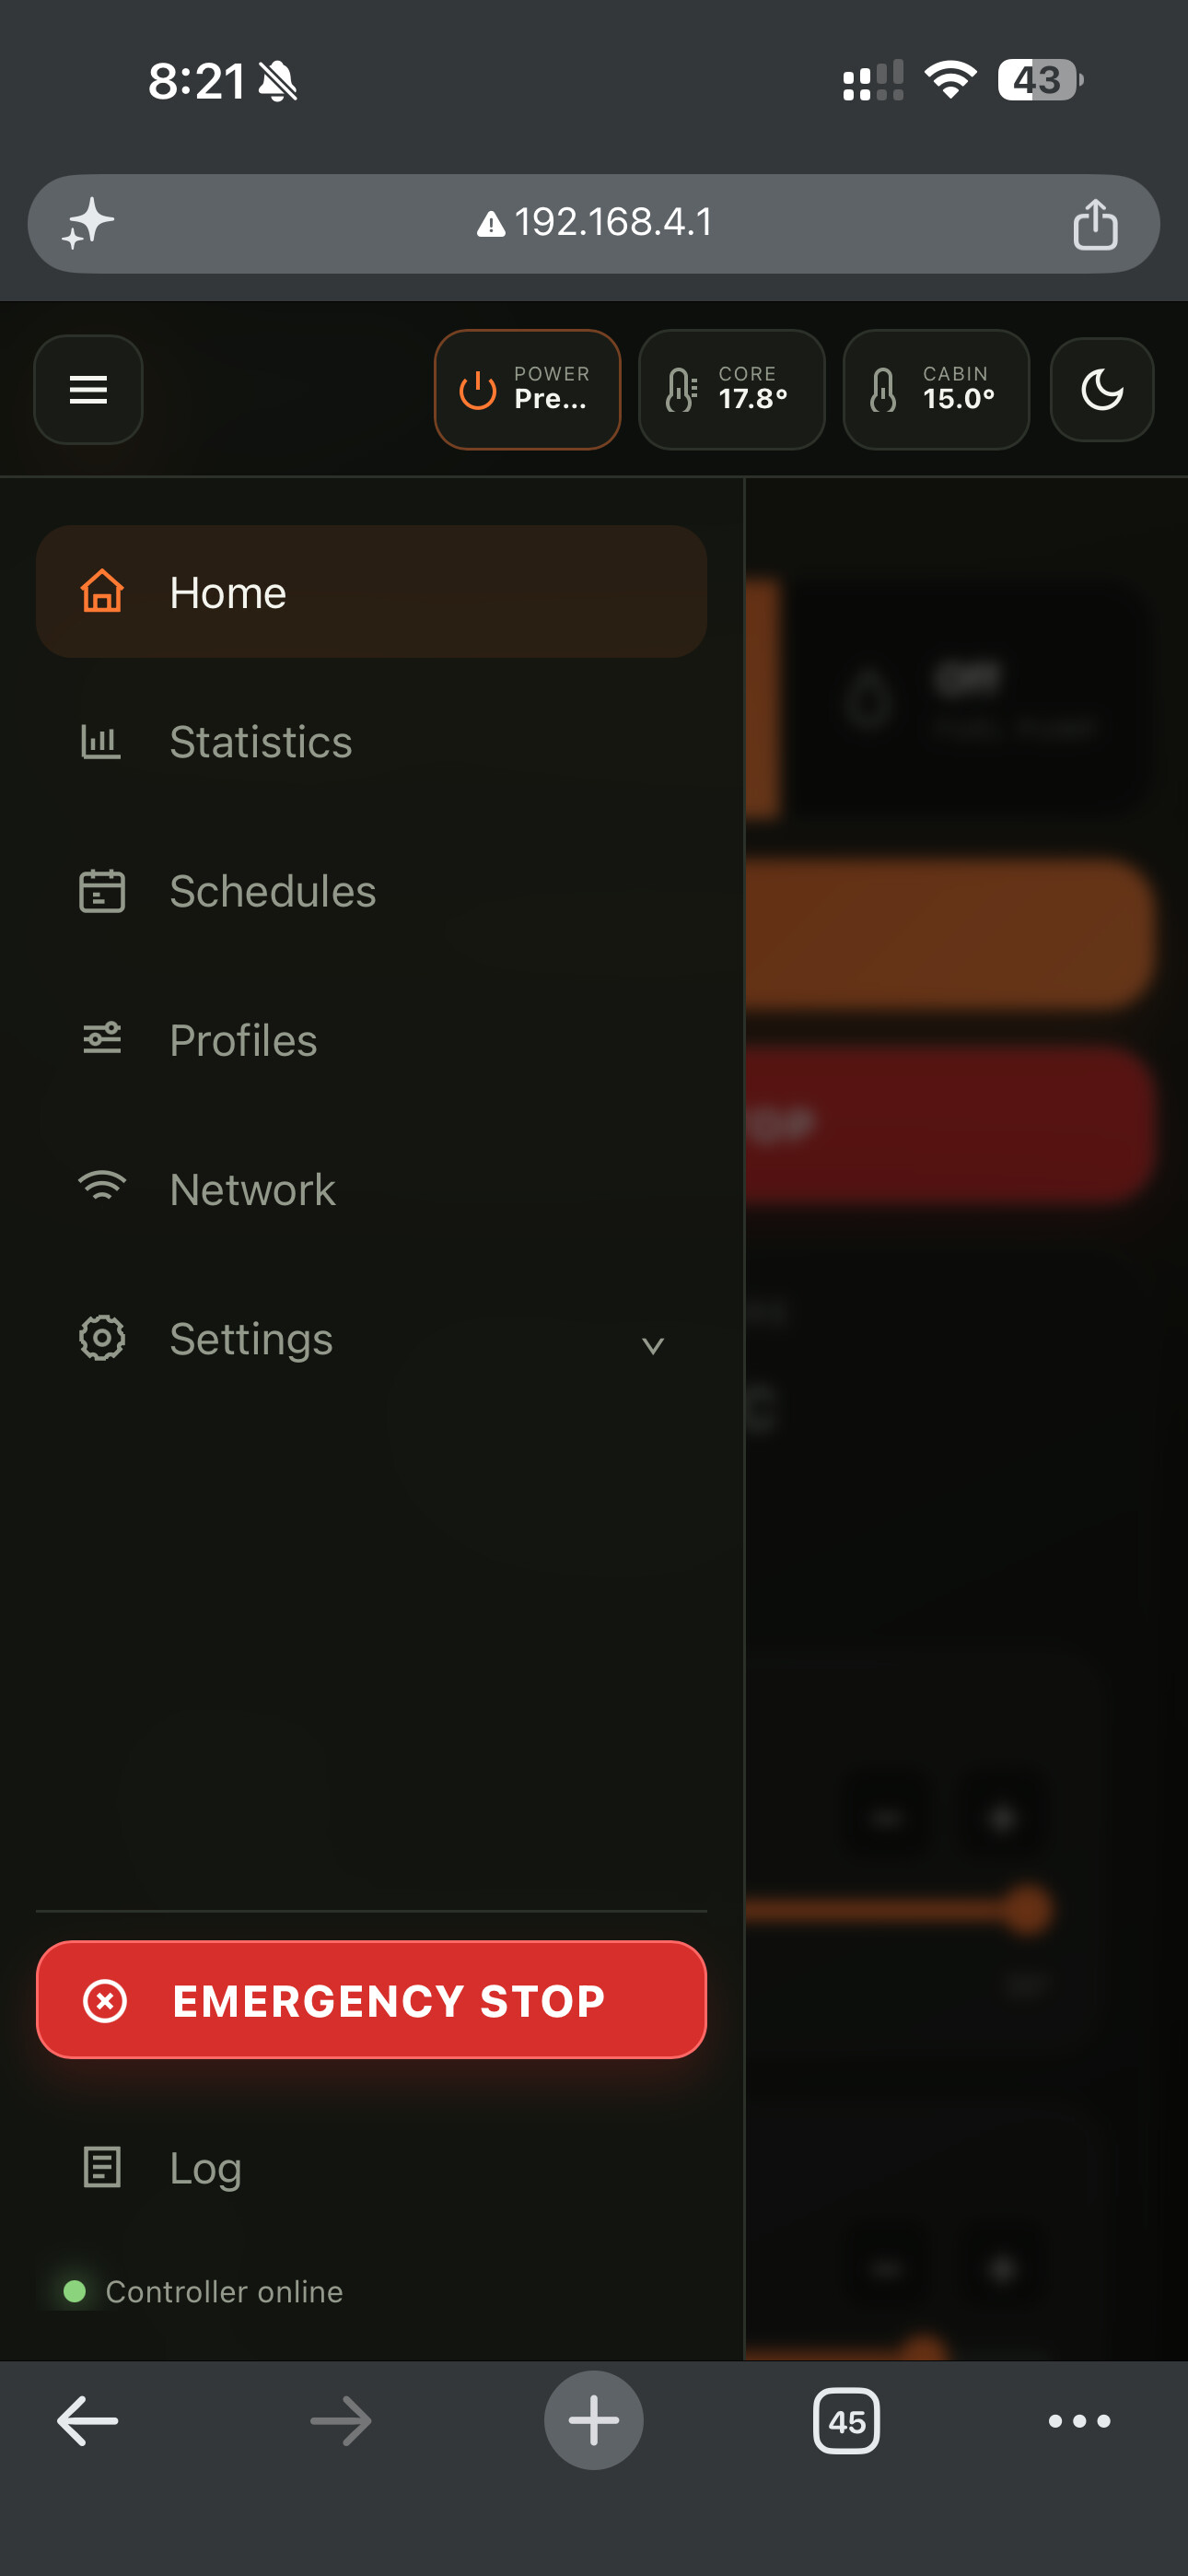This screenshot has width=1188, height=2576.
Task: Click the Settings gear icon
Action: pyautogui.click(x=102, y=1338)
